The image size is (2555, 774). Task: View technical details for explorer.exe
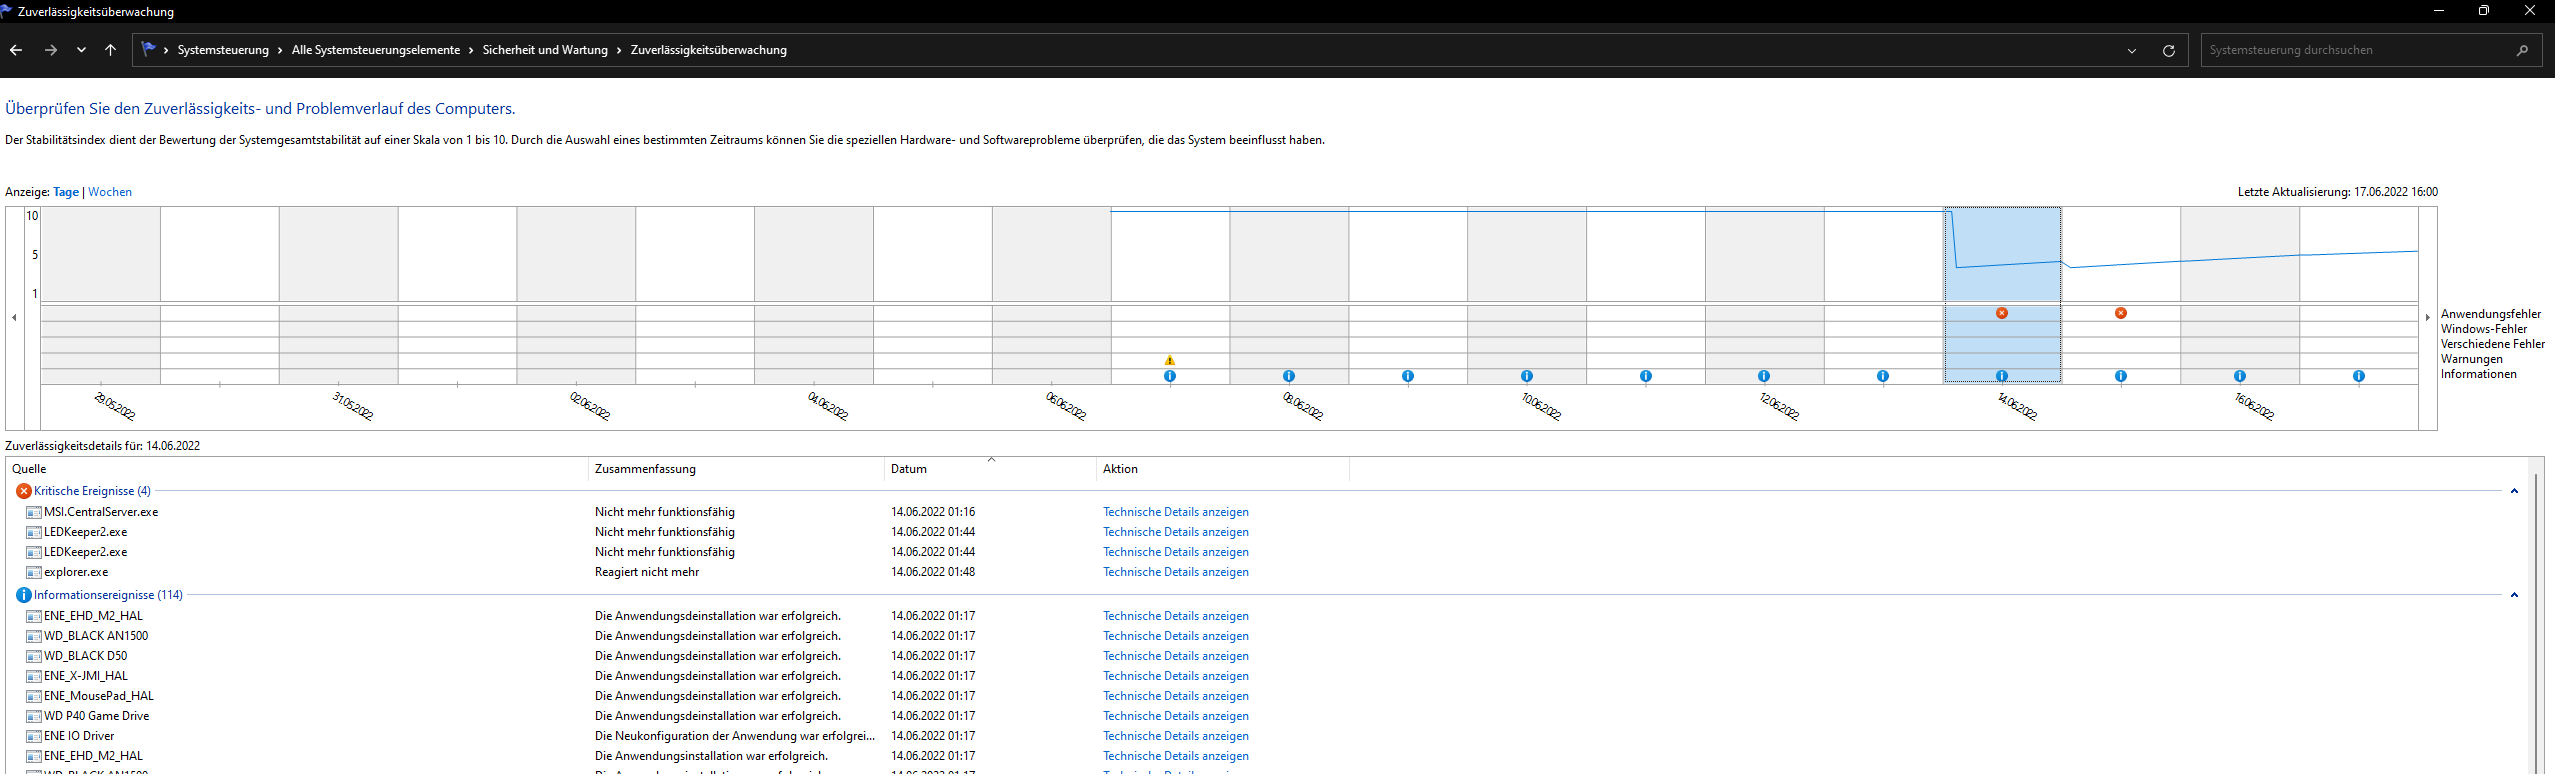point(1176,572)
